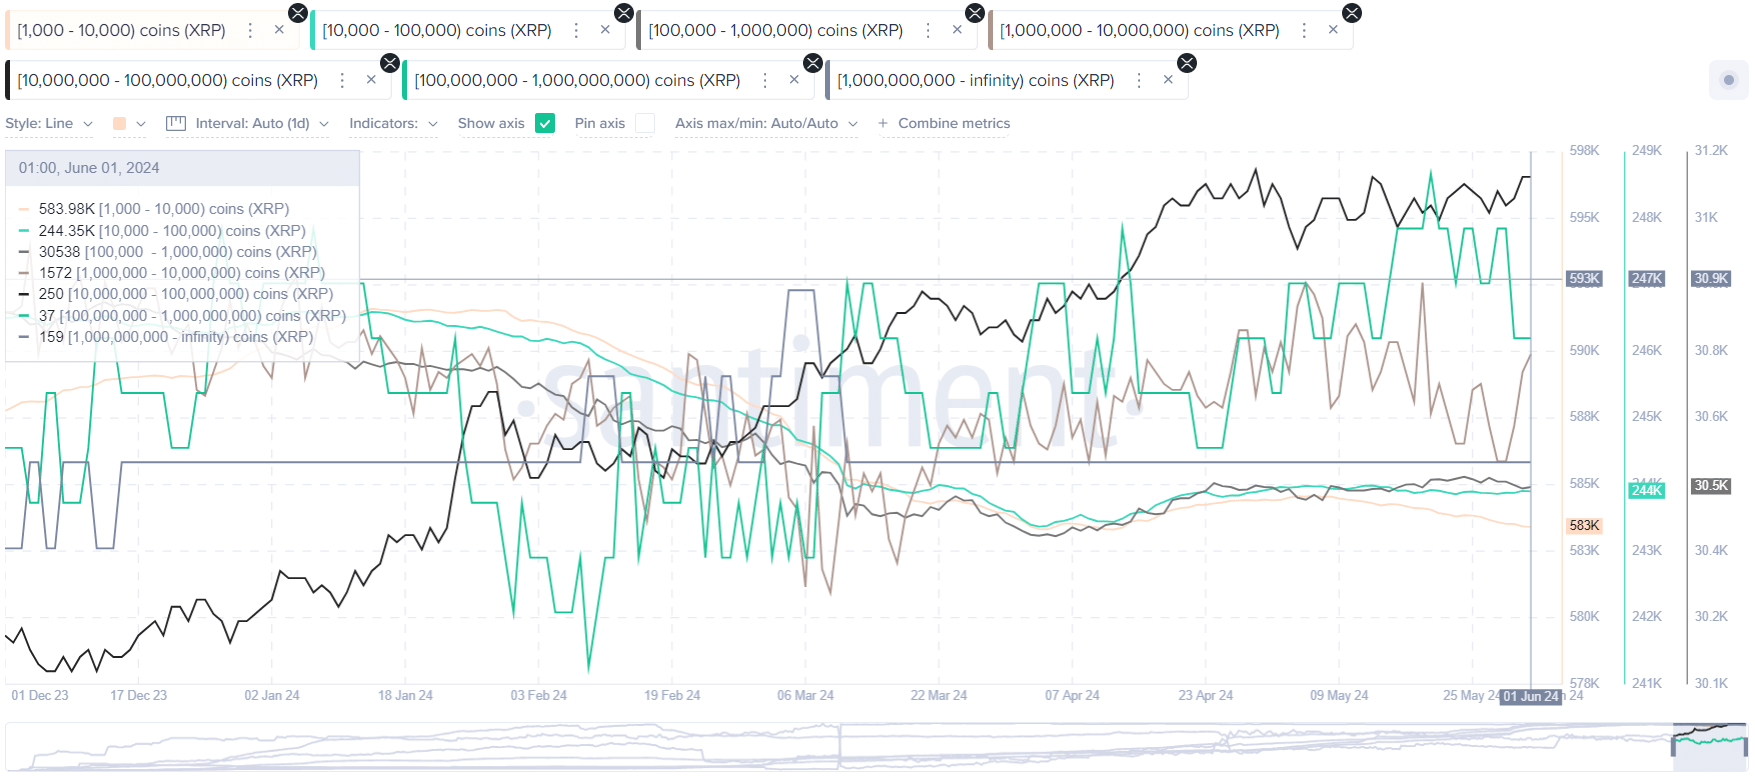This screenshot has width=1755, height=777.
Task: Click the 30.5K axis value badge
Action: [1711, 485]
